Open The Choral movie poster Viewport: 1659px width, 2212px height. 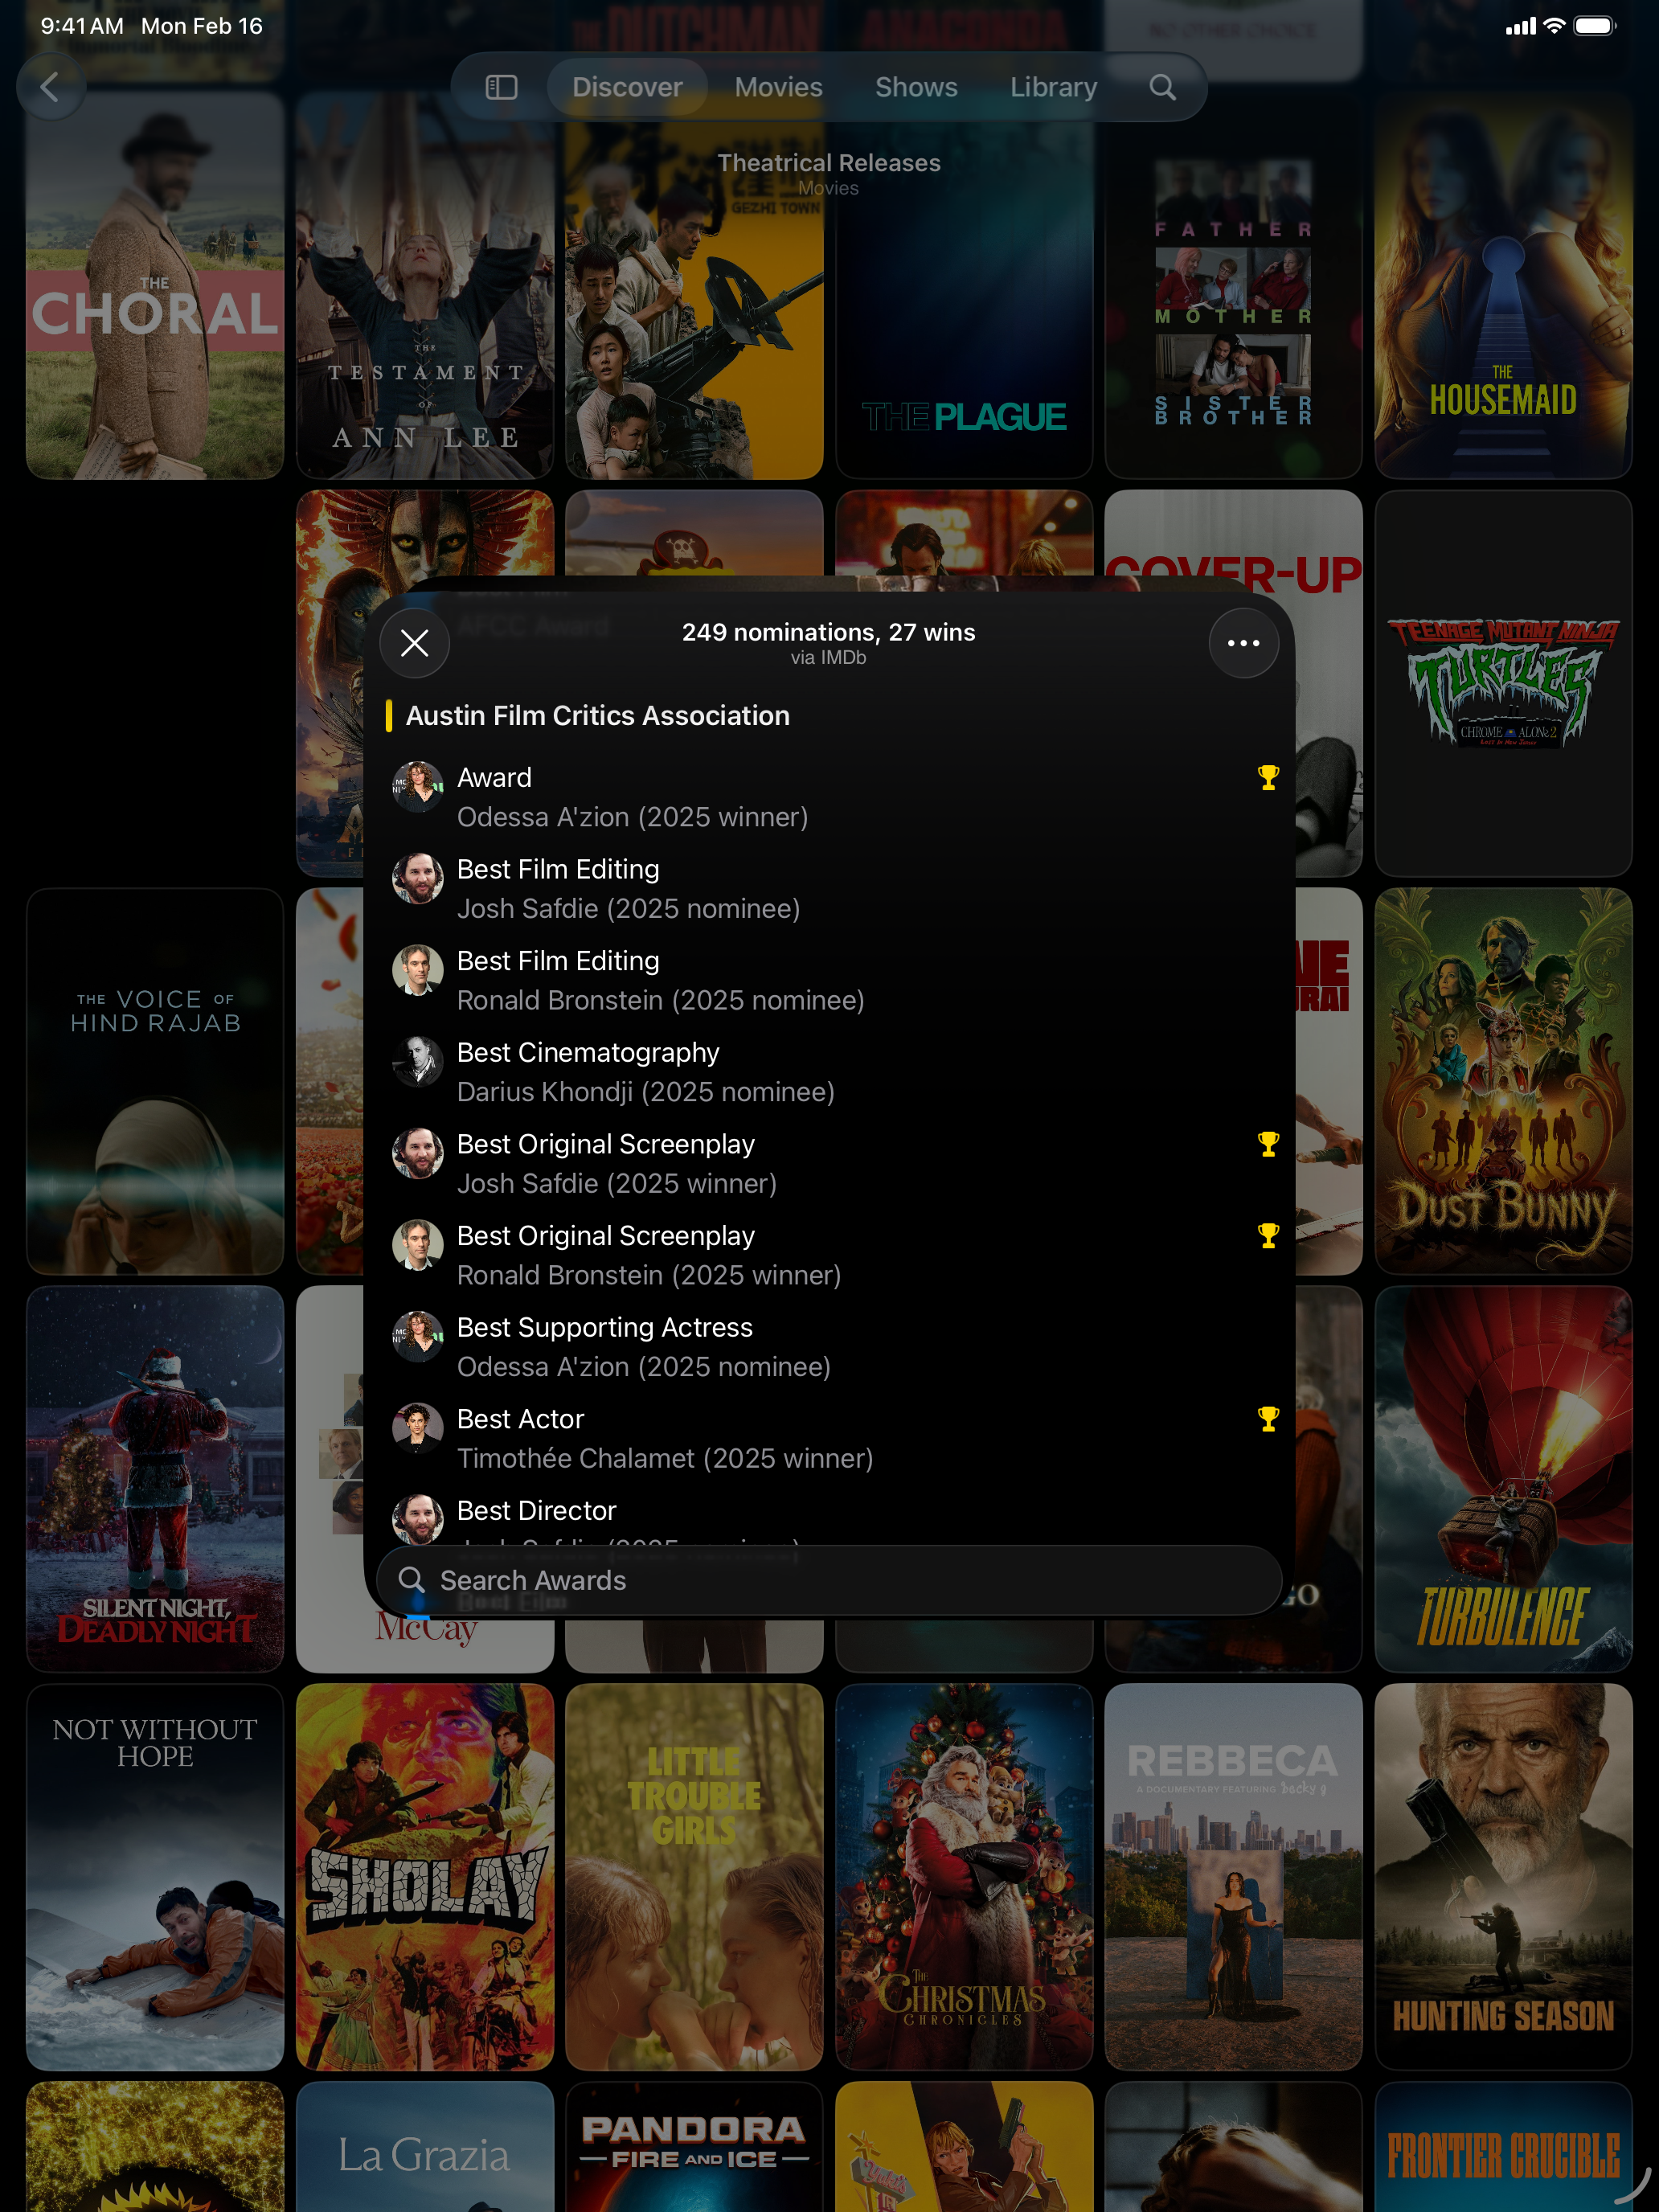tap(155, 286)
